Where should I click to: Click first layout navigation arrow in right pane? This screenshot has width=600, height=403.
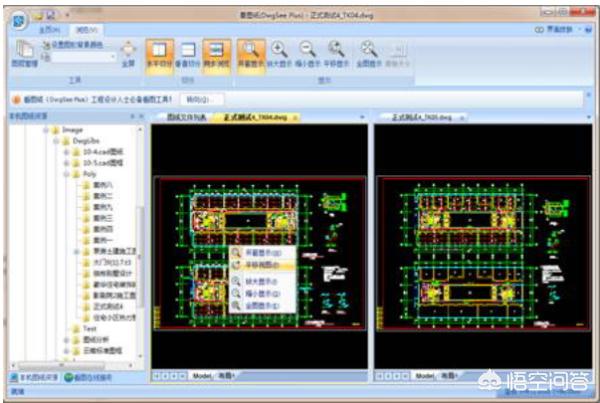[380, 377]
